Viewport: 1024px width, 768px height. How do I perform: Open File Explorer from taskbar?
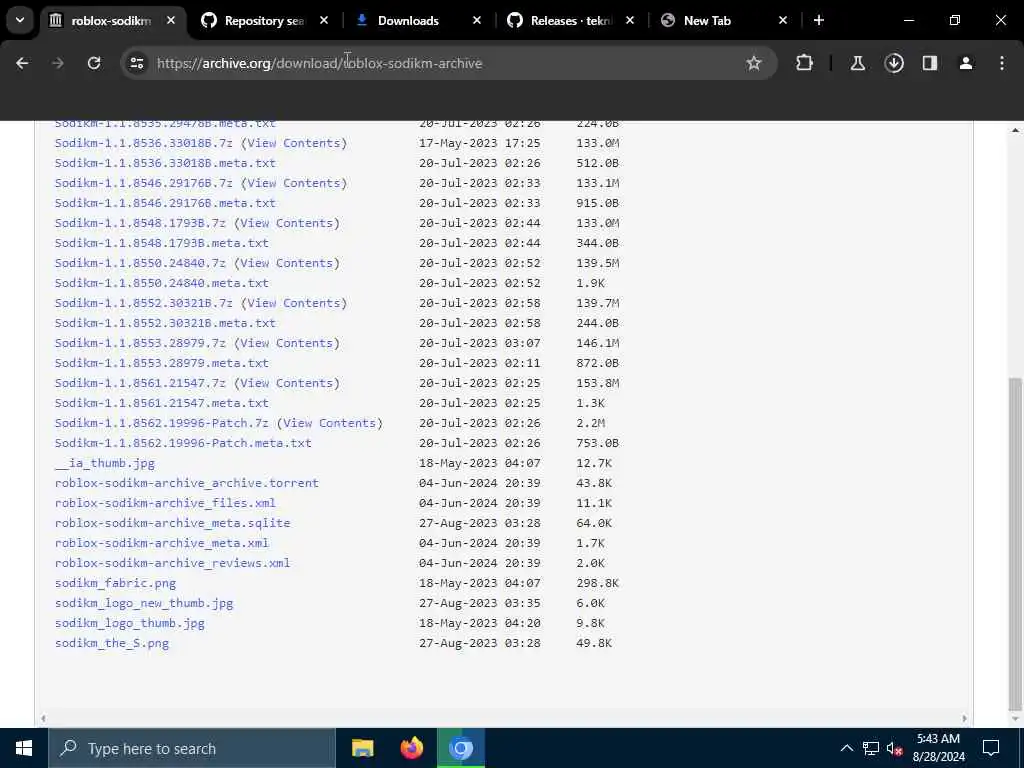click(x=362, y=748)
